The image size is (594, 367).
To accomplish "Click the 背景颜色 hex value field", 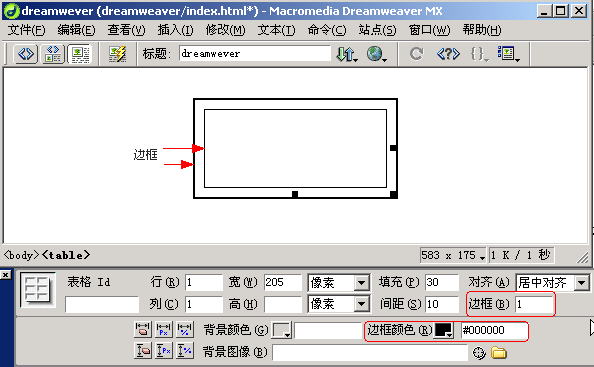I will [x=328, y=330].
